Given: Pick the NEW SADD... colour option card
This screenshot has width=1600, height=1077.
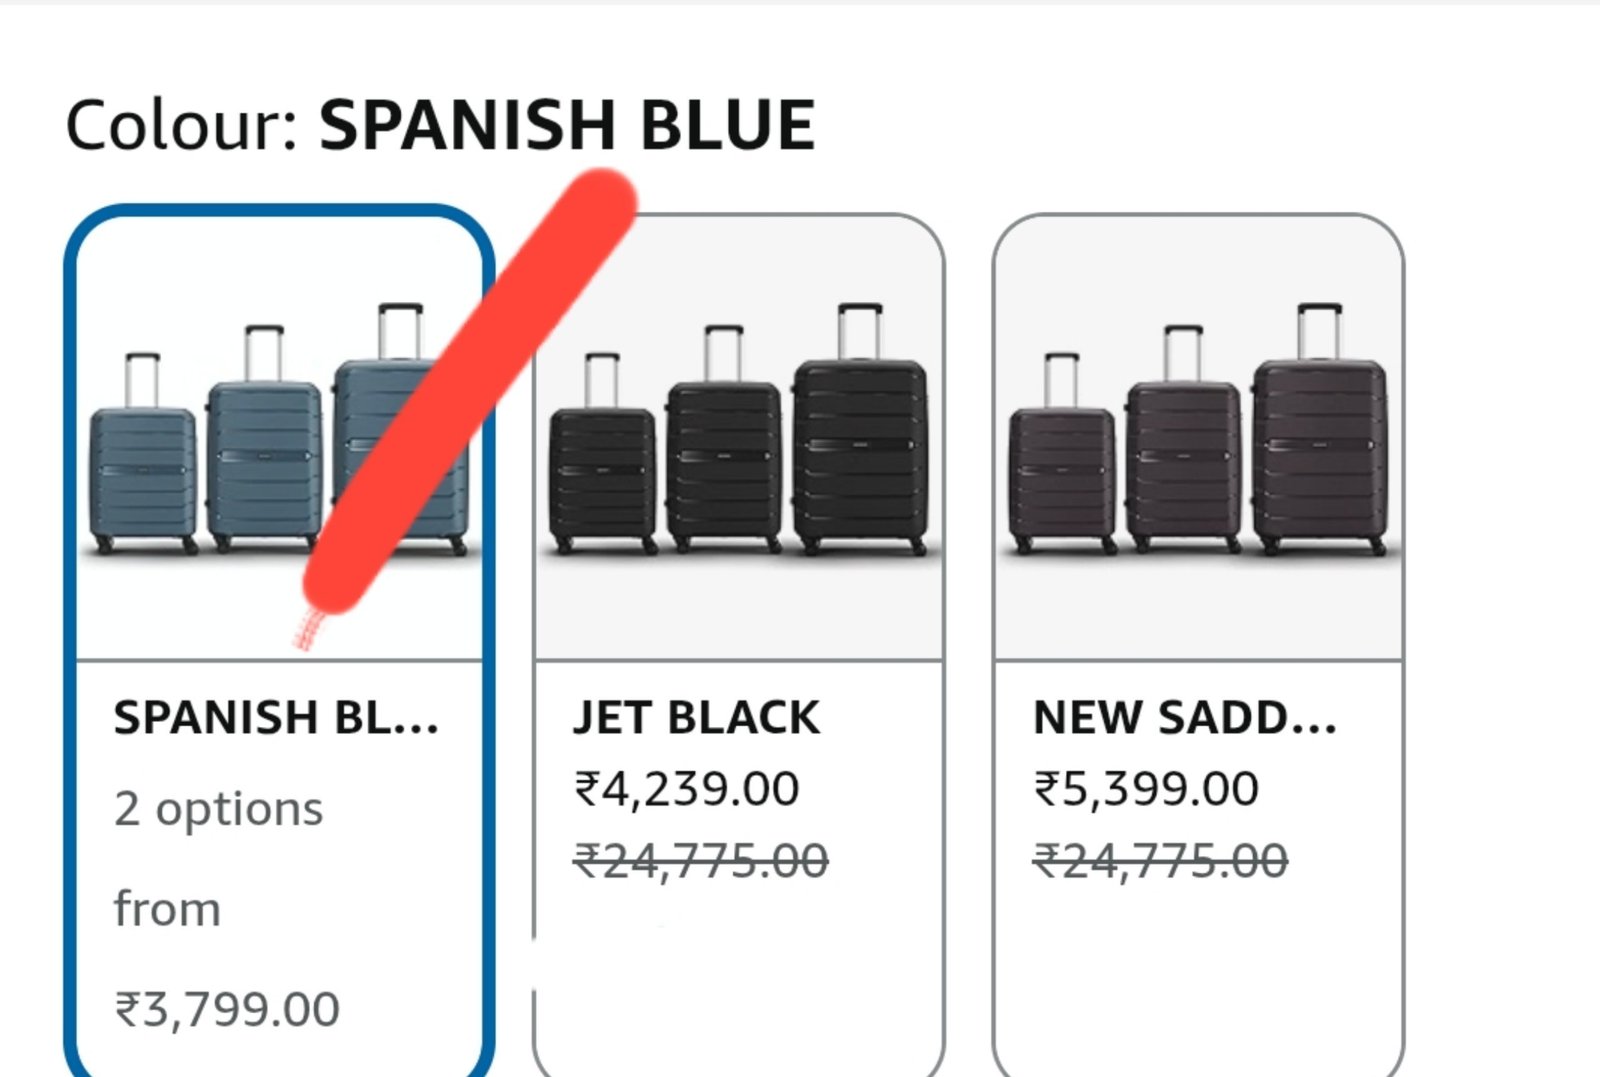Looking at the screenshot, I should (x=1198, y=645).
